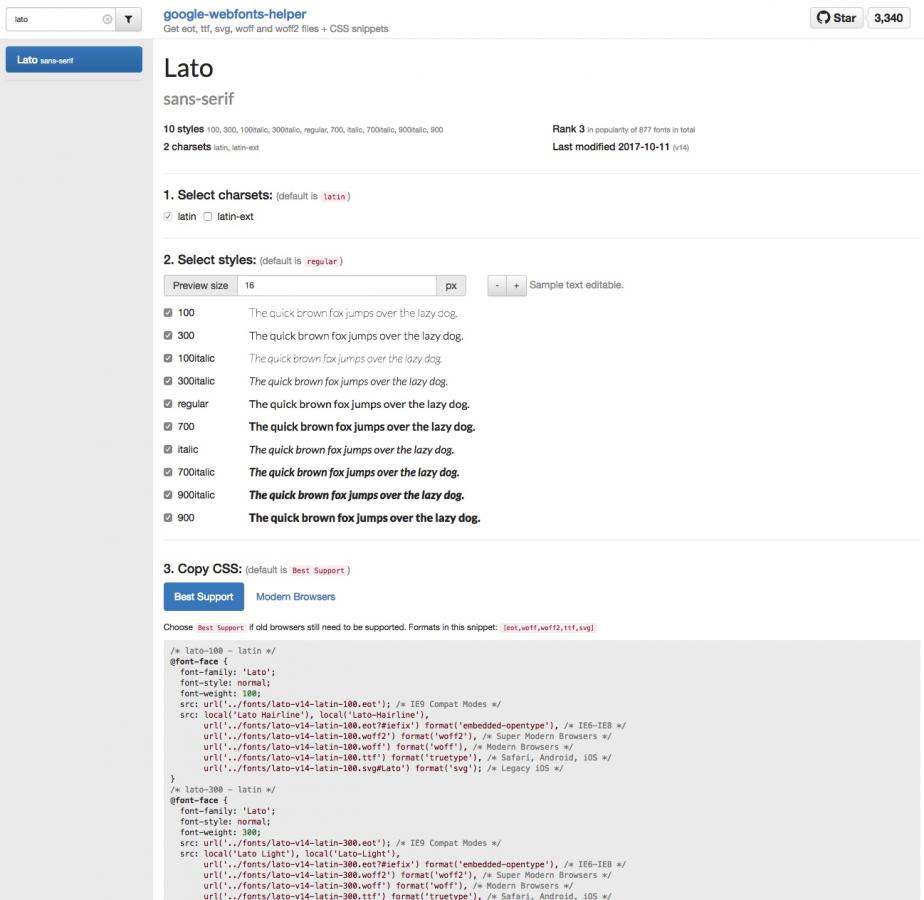The height and width of the screenshot is (900, 924).
Task: Click the px unit label
Action: pyautogui.click(x=451, y=285)
